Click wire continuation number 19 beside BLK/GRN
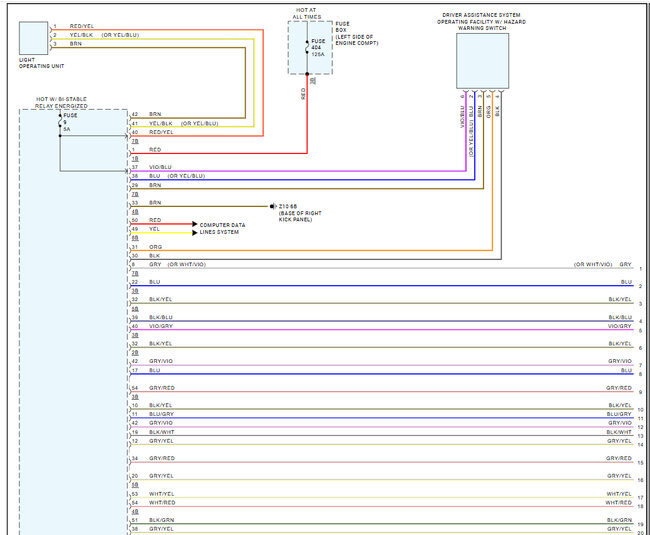 [640, 524]
